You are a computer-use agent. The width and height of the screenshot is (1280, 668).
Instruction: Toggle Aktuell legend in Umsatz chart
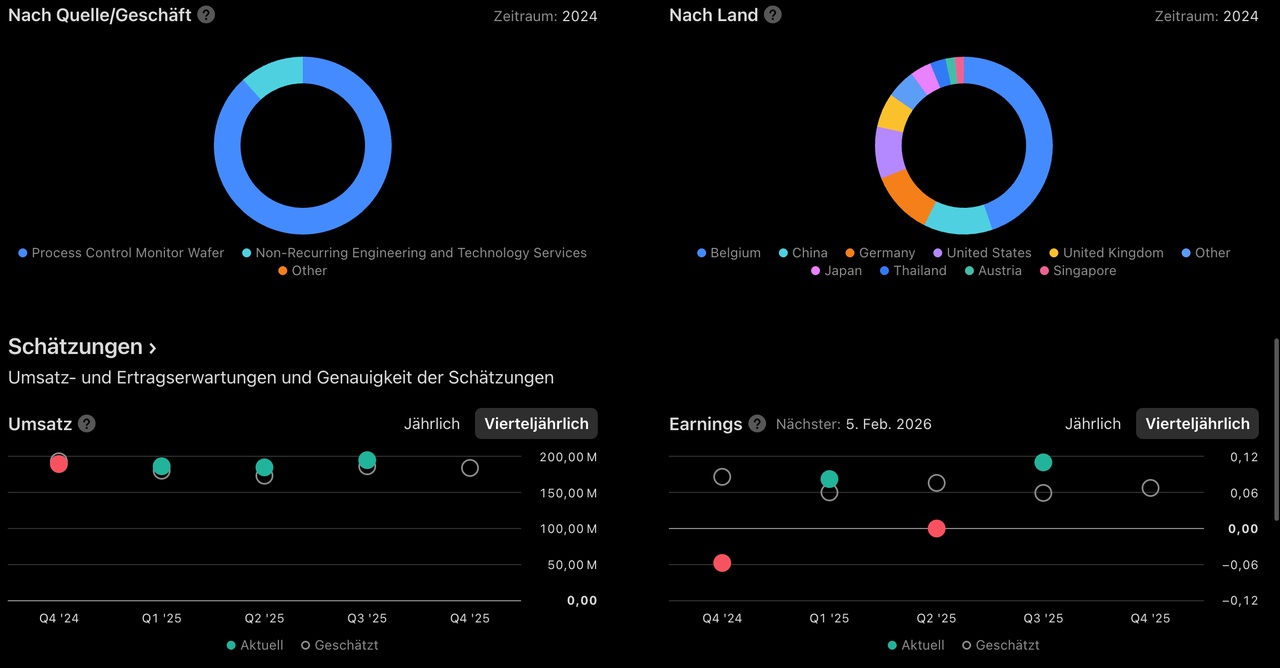pyautogui.click(x=255, y=646)
